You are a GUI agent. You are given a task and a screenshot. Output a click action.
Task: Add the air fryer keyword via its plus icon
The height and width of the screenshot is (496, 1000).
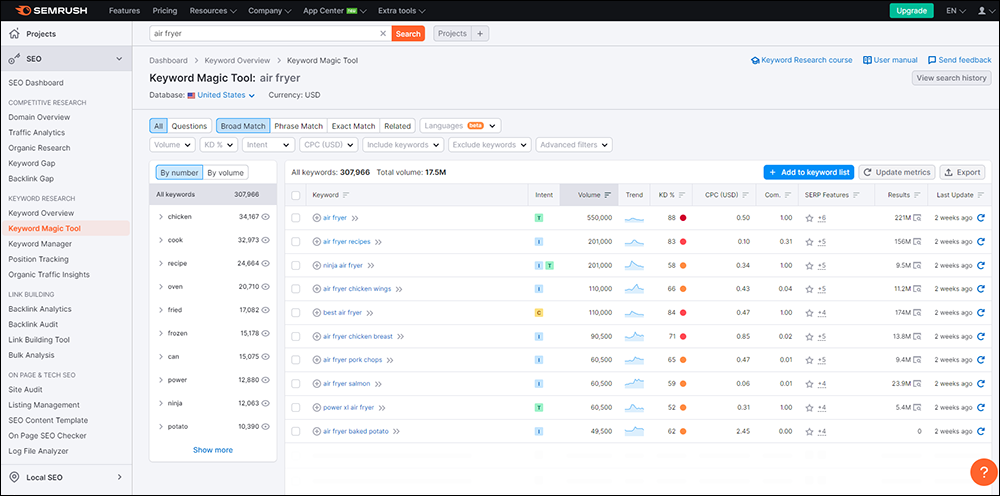click(x=317, y=218)
